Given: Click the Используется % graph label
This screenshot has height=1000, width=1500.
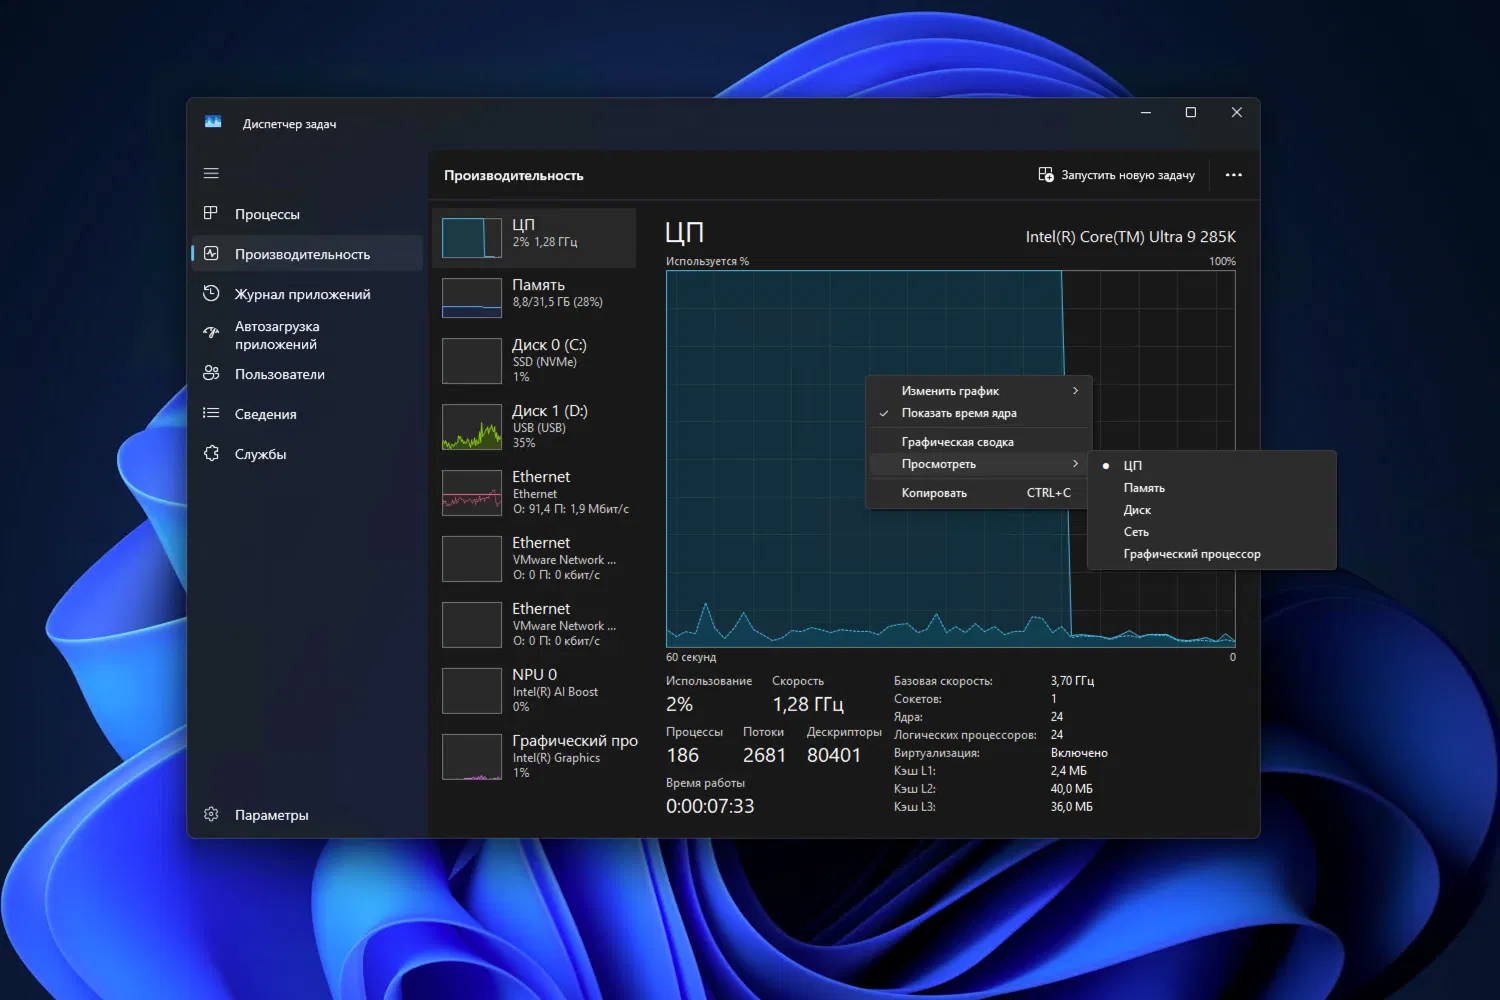Looking at the screenshot, I should pos(707,261).
